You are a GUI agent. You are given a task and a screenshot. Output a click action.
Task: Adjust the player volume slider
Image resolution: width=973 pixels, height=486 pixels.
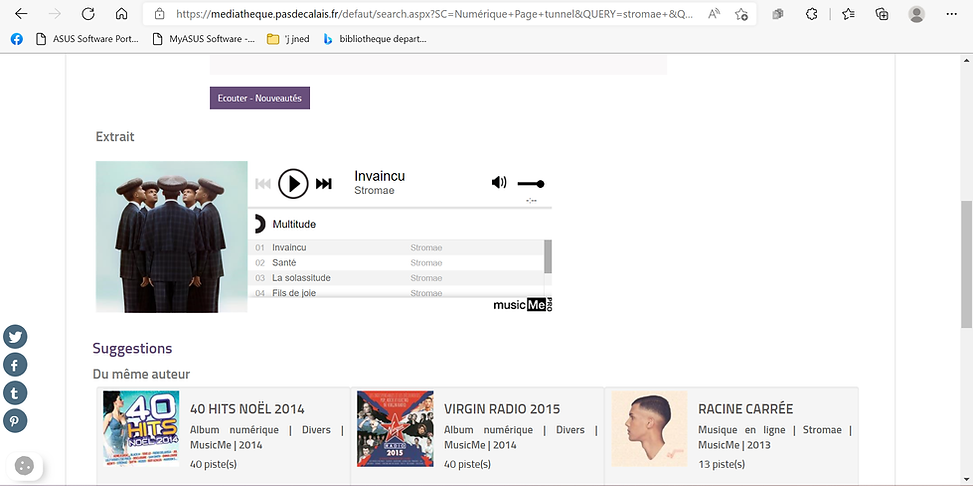pos(531,184)
